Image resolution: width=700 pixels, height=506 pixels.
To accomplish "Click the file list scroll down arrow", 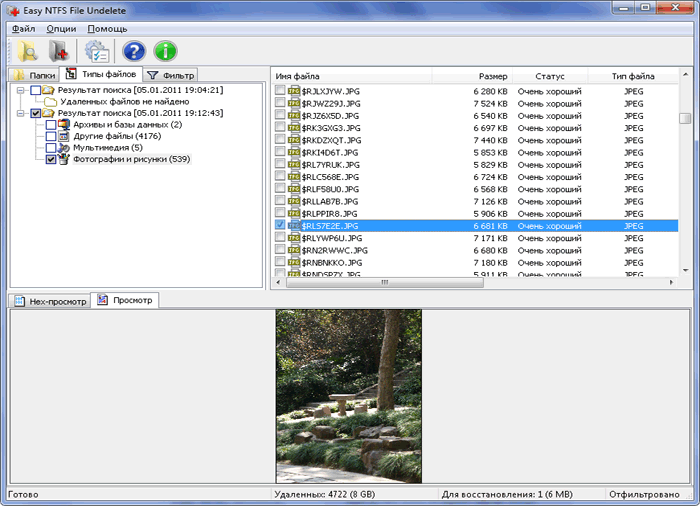I will pos(685,270).
